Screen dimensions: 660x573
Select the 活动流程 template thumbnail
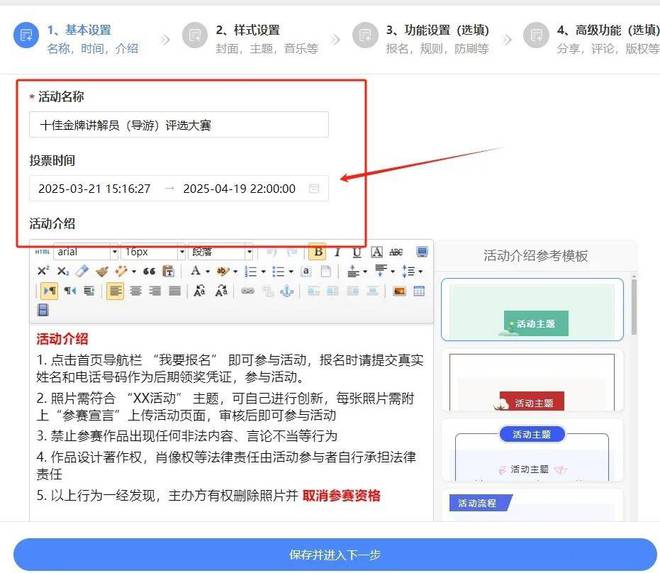coord(532,504)
